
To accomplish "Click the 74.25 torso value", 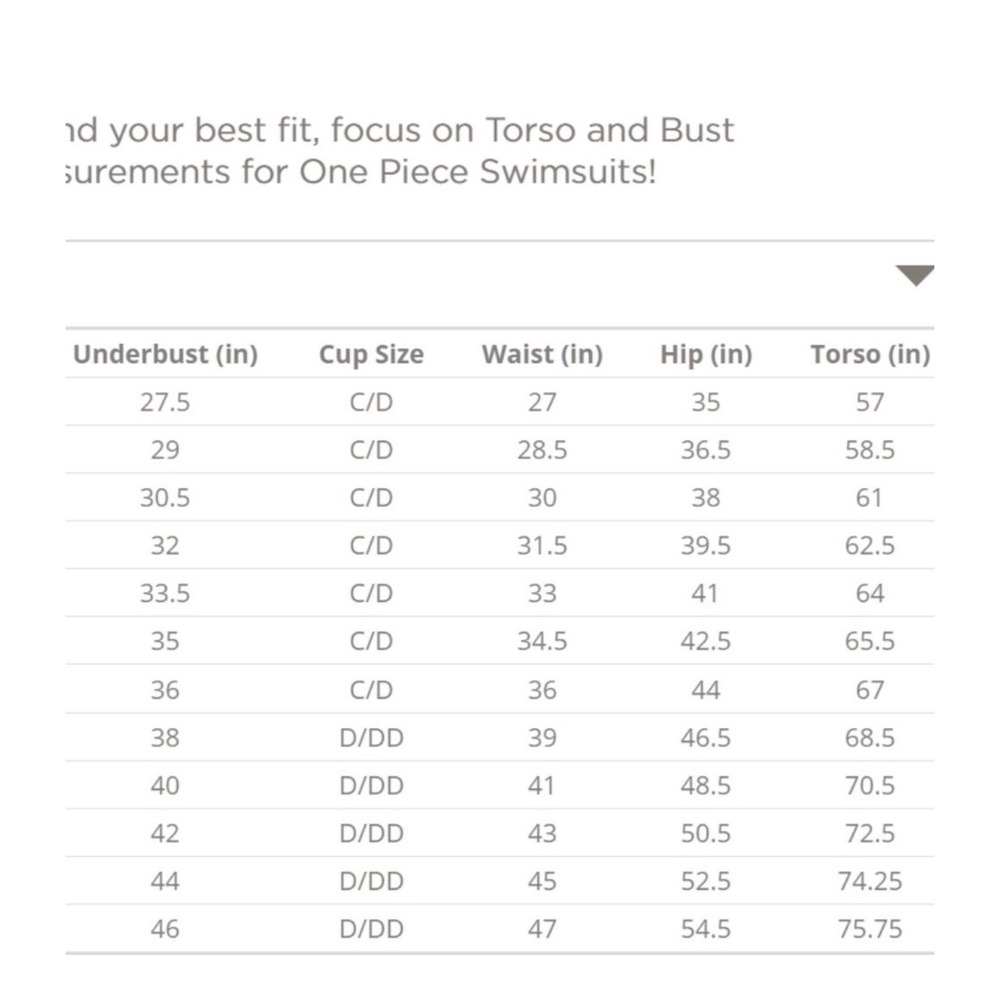I will (870, 881).
